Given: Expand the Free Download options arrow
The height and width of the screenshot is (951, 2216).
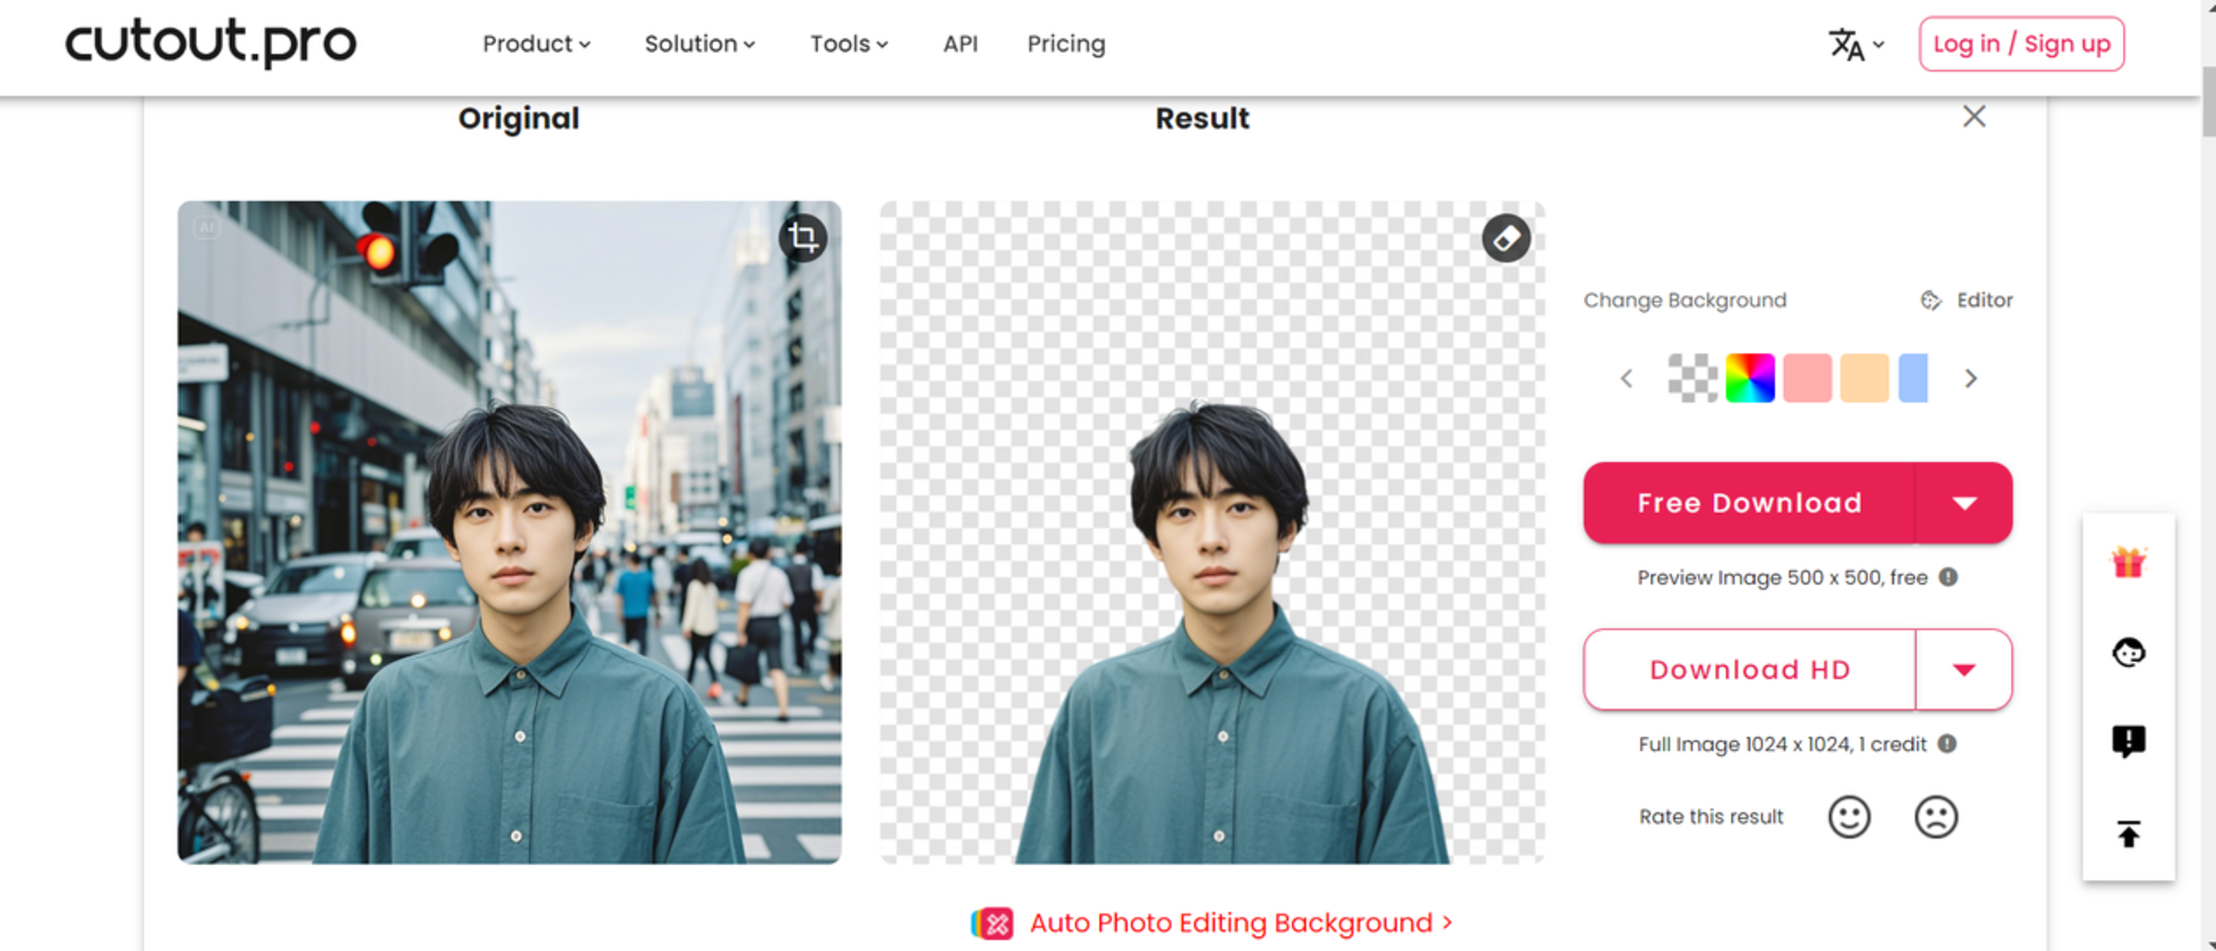Looking at the screenshot, I should pyautogui.click(x=1964, y=503).
